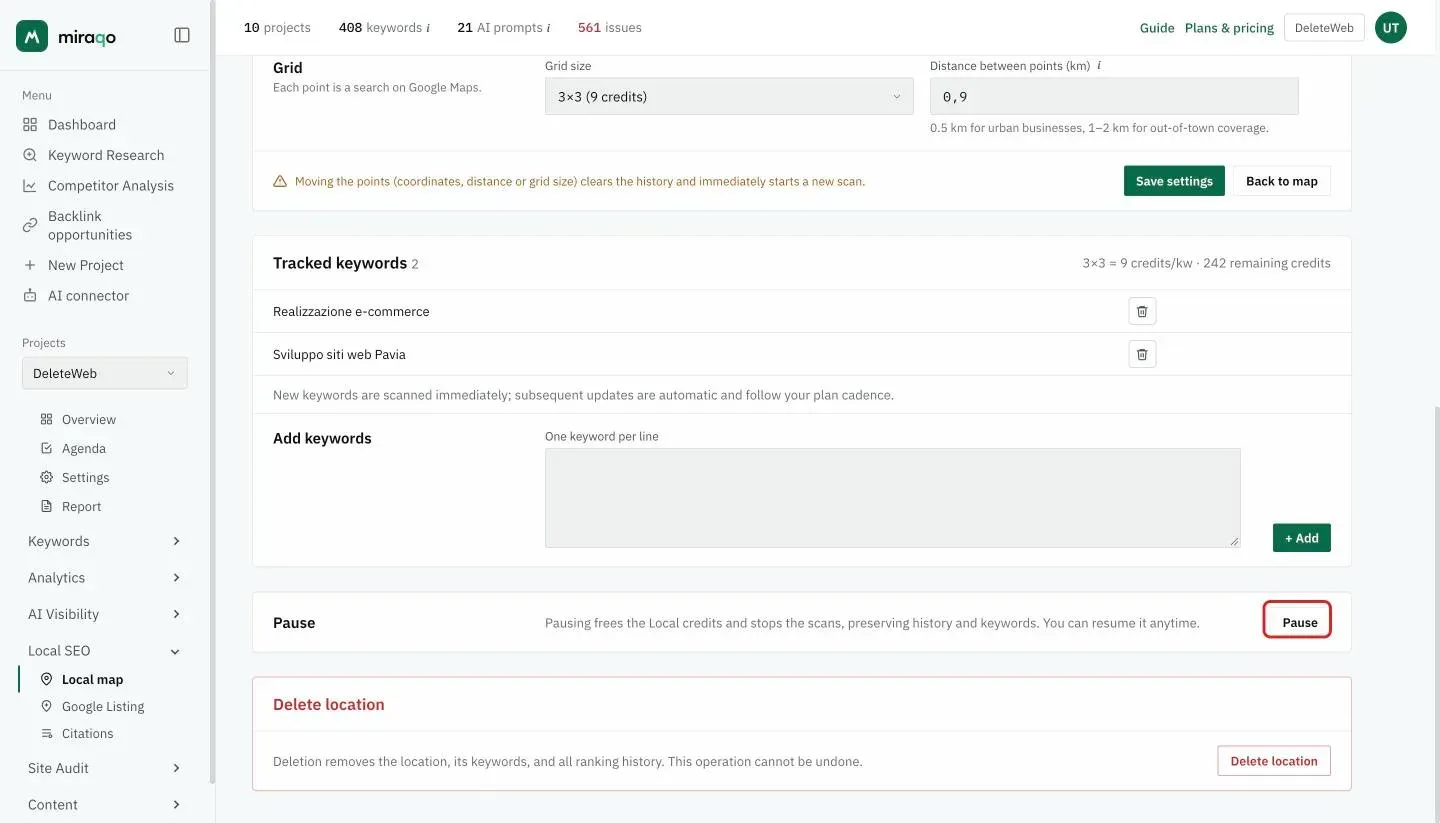Click the 561 issues counter
This screenshot has height=823, width=1440.
(610, 28)
